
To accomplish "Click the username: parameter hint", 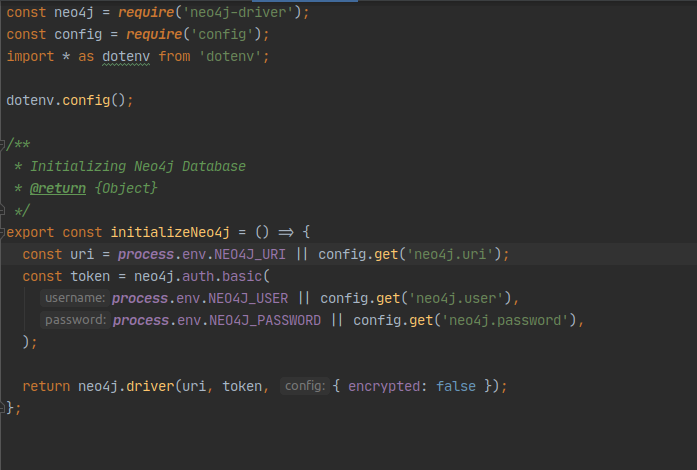I will (x=75, y=298).
